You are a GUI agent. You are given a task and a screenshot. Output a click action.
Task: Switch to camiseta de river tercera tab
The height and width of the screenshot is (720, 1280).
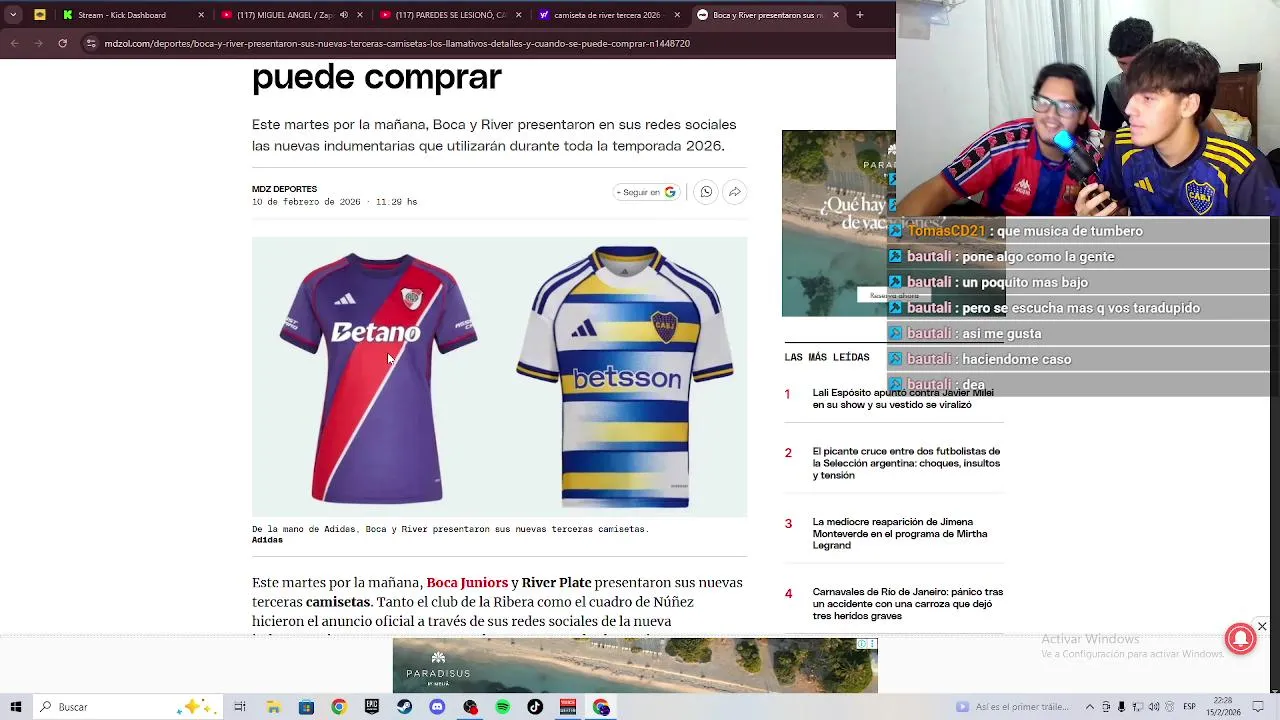pyautogui.click(x=610, y=15)
